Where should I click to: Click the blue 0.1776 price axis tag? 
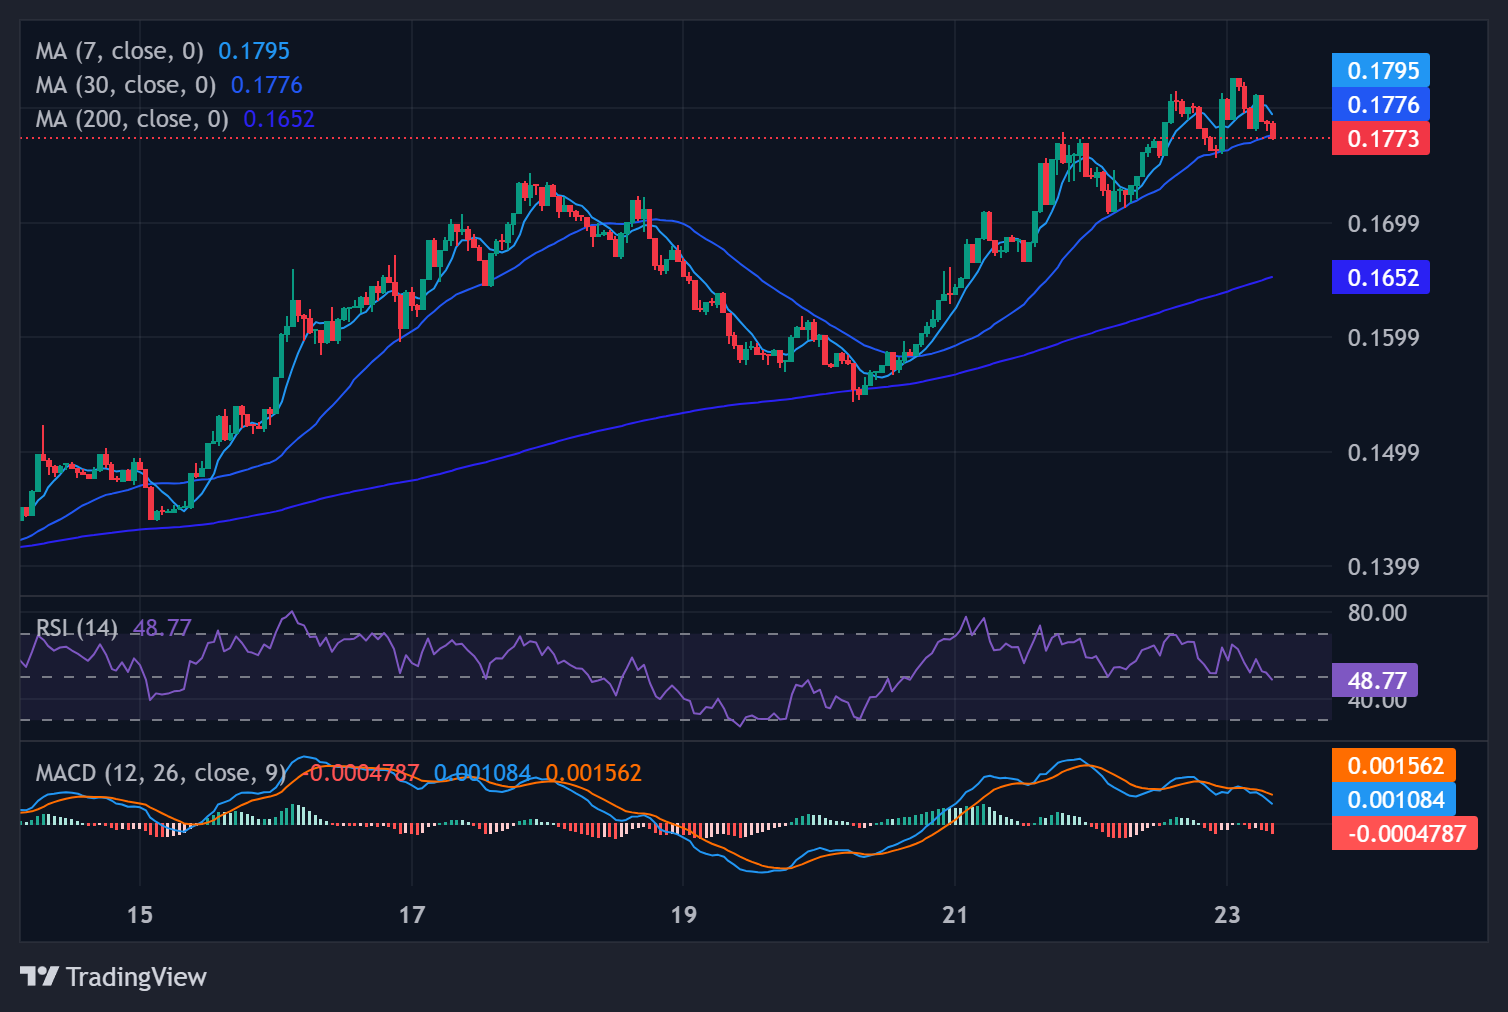pos(1381,105)
